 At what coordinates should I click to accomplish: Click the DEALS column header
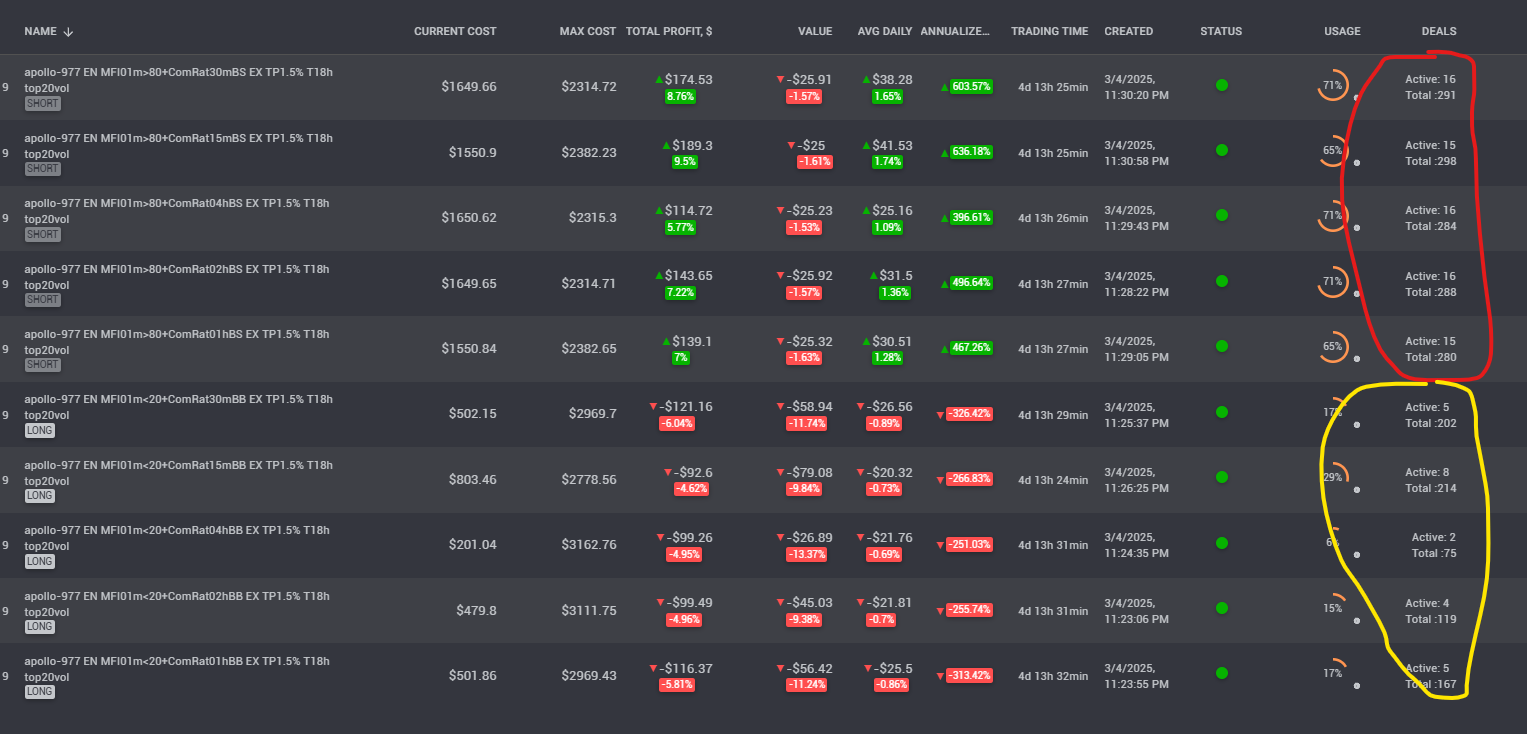pyautogui.click(x=1439, y=31)
